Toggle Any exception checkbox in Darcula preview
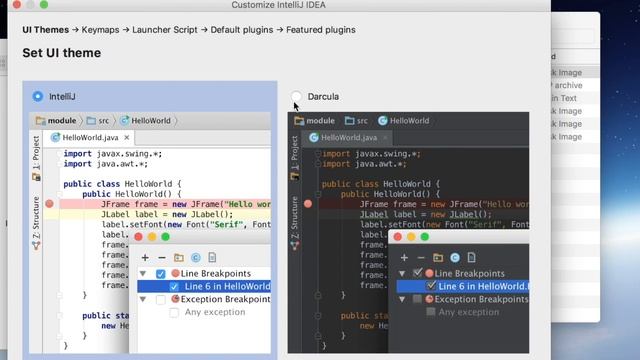 (431, 312)
